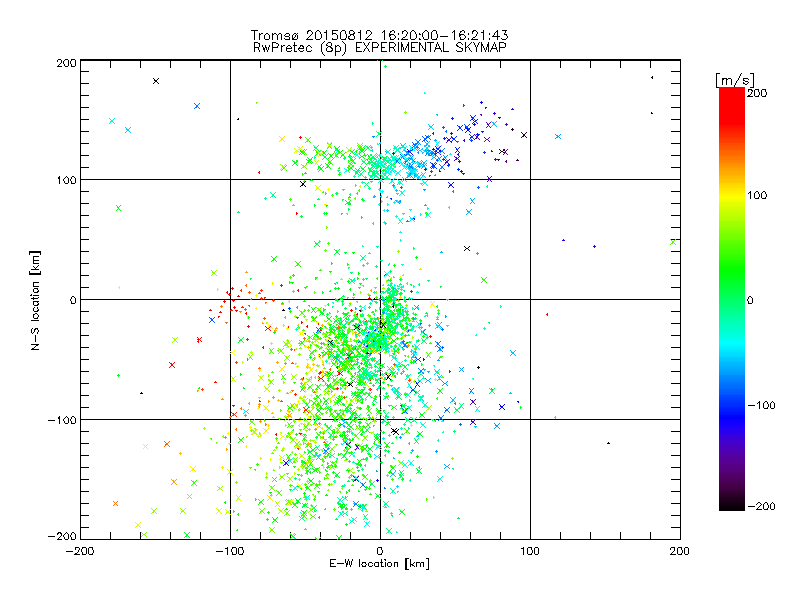Click the 'N-S location [km]' axis label
The image size is (800, 600).
35,300
